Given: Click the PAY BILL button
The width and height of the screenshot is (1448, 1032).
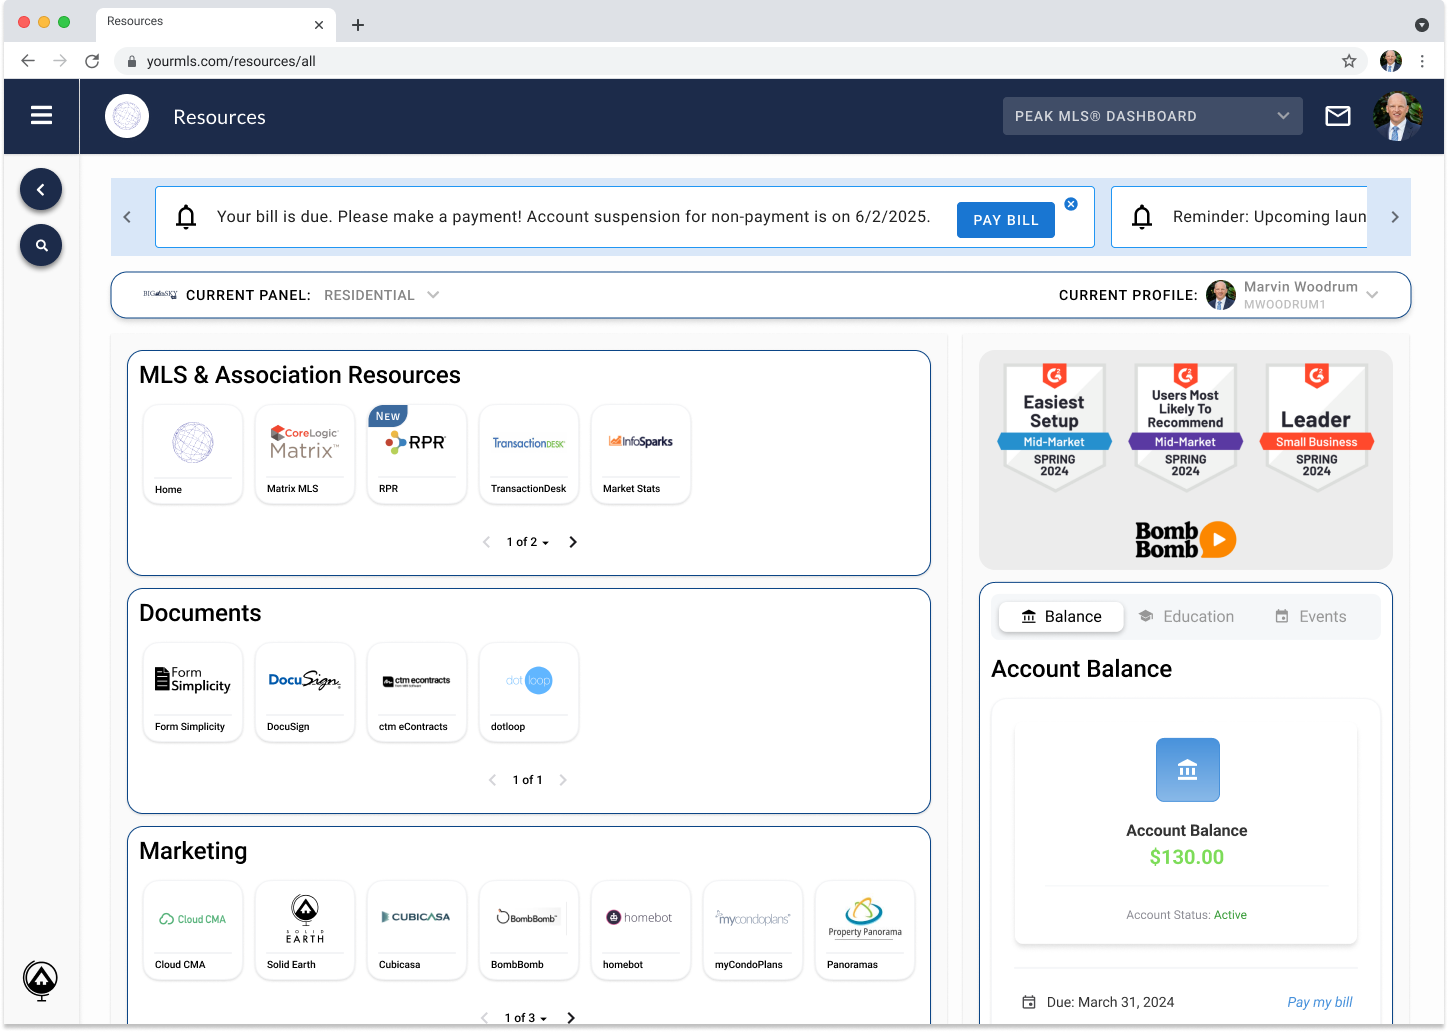Looking at the screenshot, I should (1006, 220).
